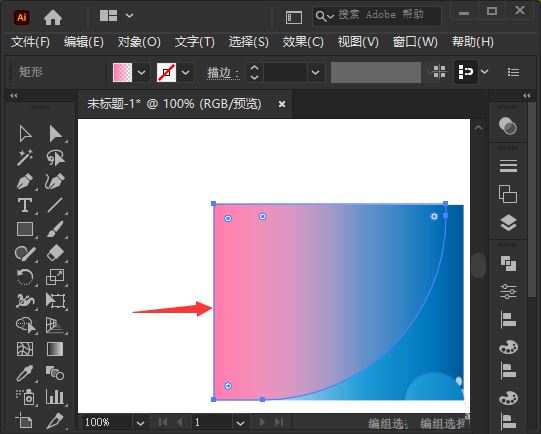The height and width of the screenshot is (434, 541).
Task: Toggle the shape isolate/transform button
Action: [x=466, y=72]
